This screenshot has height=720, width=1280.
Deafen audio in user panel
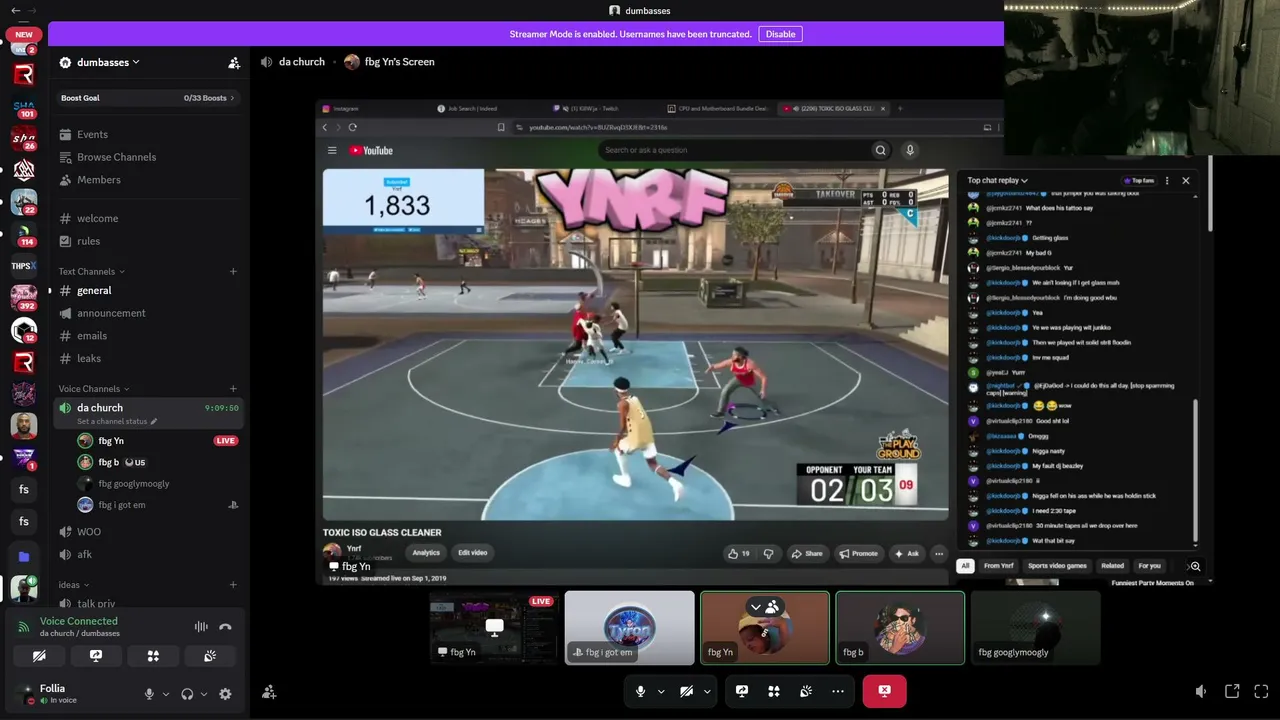pos(187,694)
